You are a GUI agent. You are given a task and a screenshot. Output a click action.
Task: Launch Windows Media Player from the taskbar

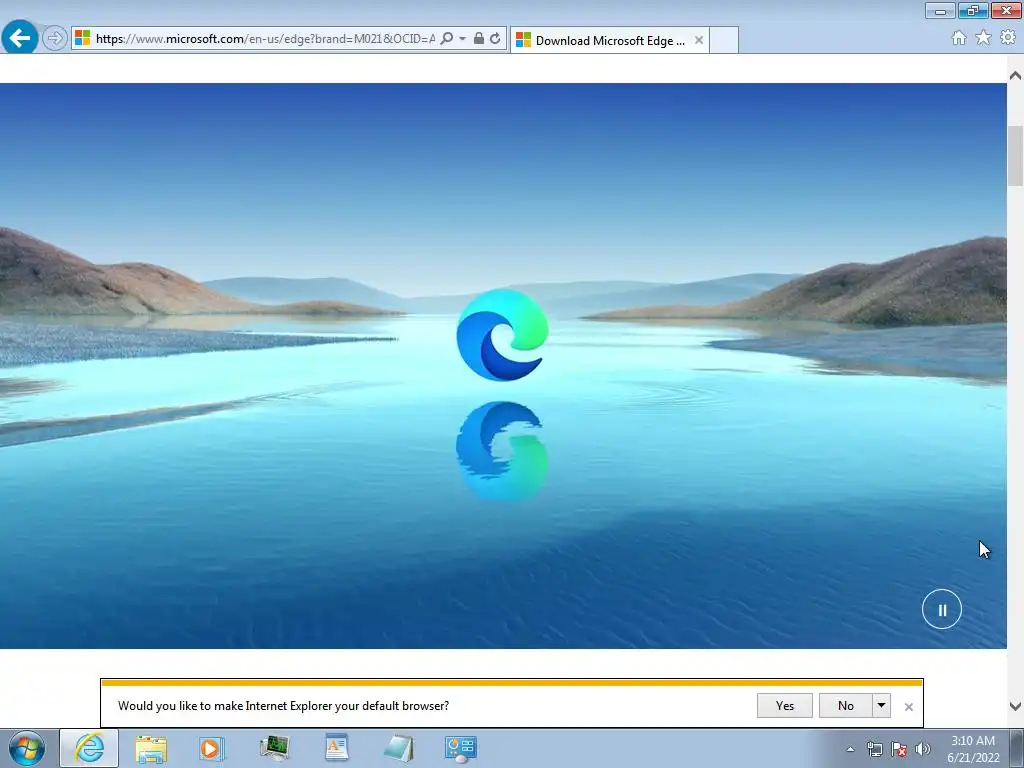[x=212, y=748]
